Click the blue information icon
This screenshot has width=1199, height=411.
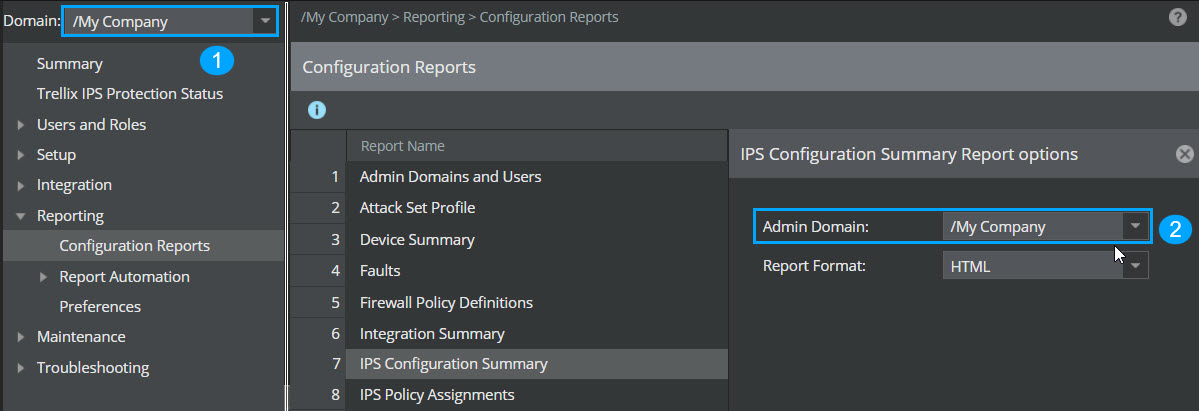coord(317,110)
